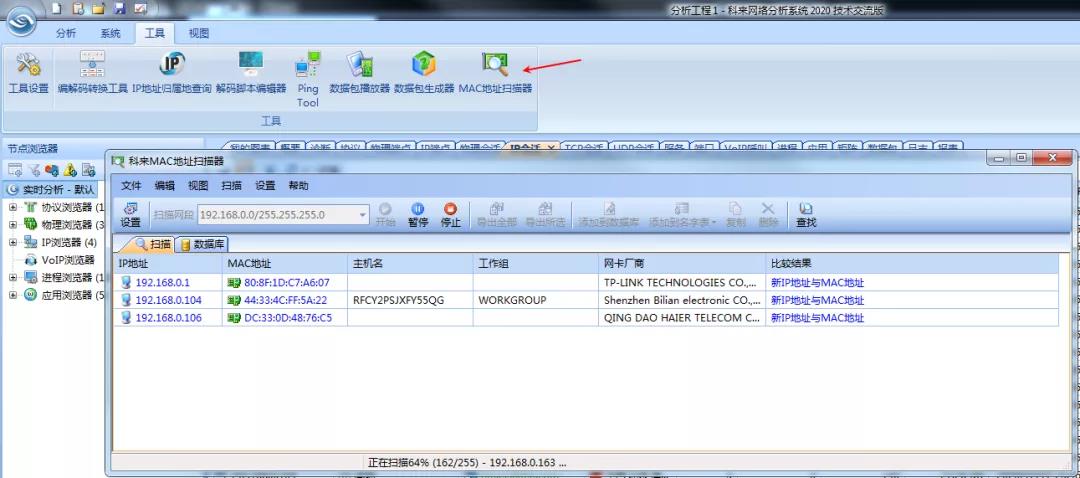Open the 扫描 menu in the menu bar
1080x478 pixels.
231,185
